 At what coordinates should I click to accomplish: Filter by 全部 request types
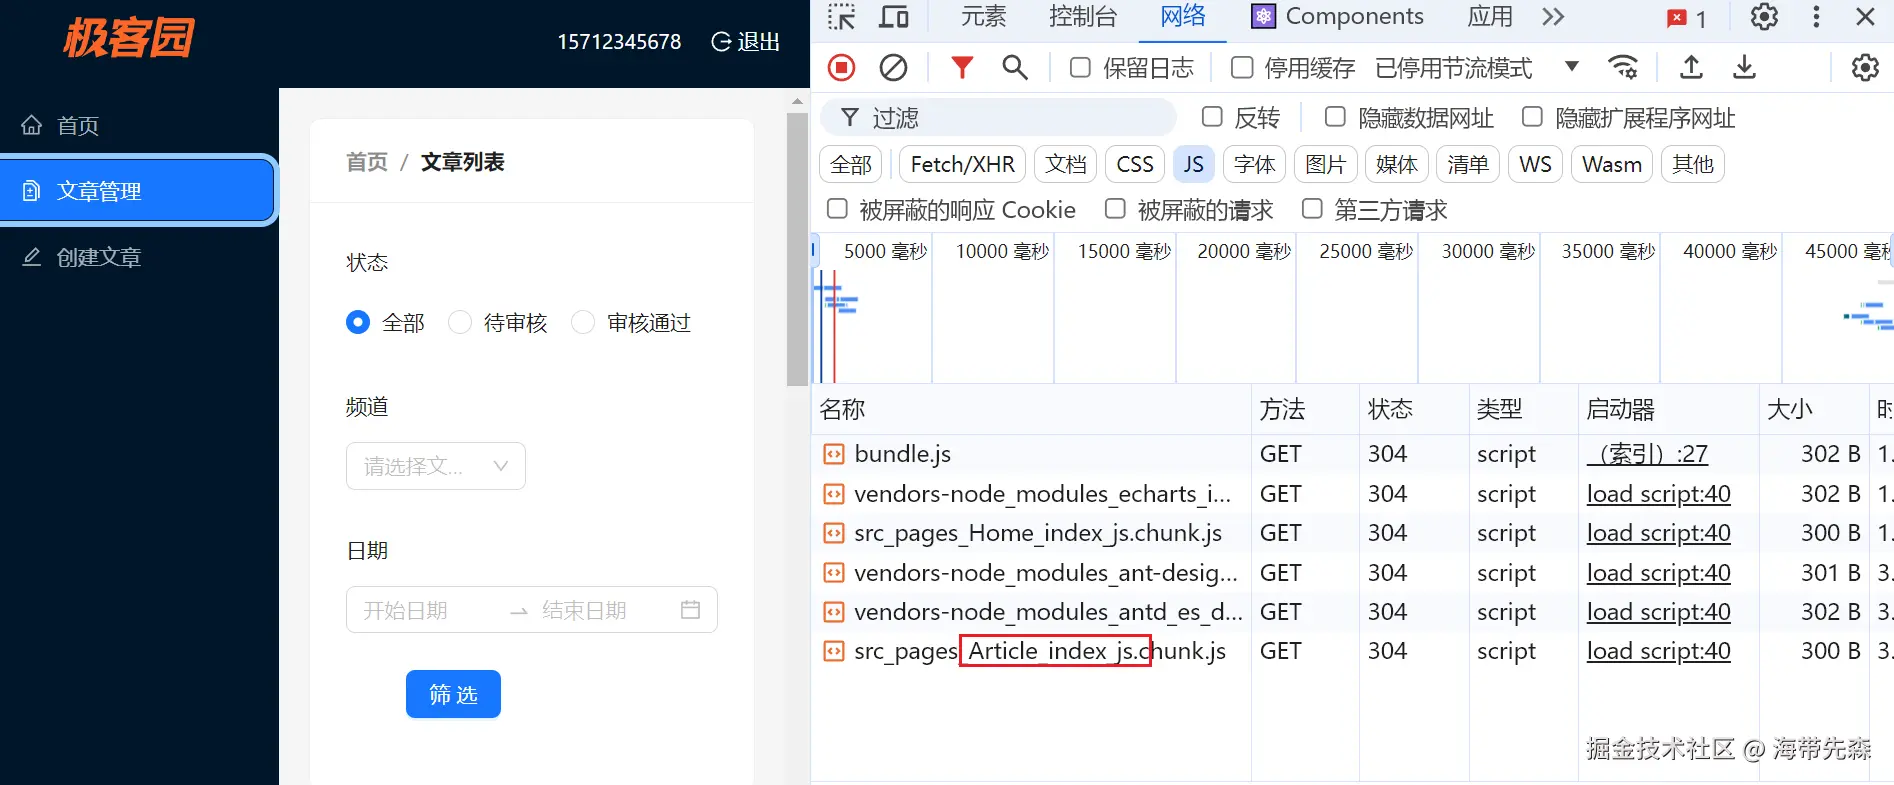click(851, 164)
